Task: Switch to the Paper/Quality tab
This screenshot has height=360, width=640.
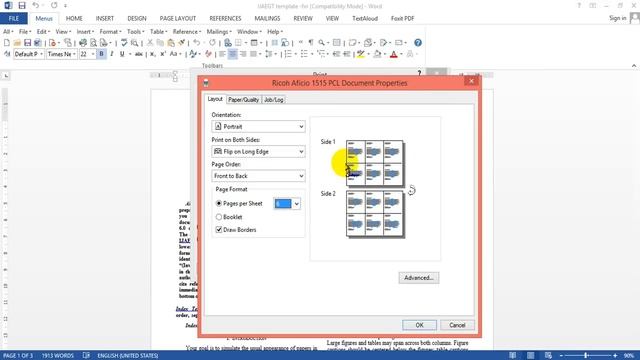Action: [x=243, y=100]
